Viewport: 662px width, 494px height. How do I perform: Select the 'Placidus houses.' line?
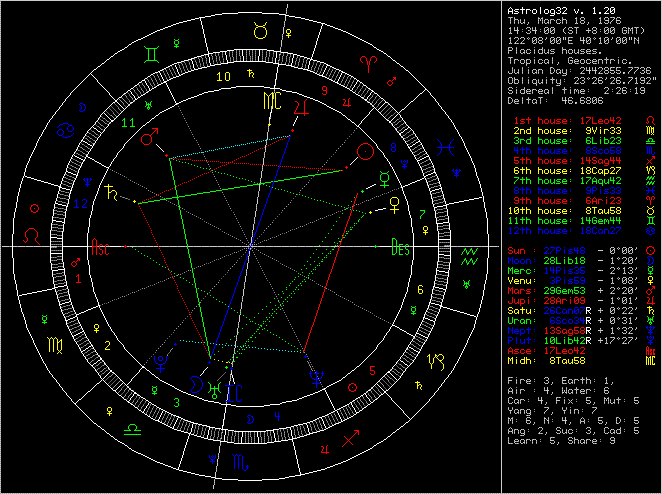pyautogui.click(x=555, y=51)
